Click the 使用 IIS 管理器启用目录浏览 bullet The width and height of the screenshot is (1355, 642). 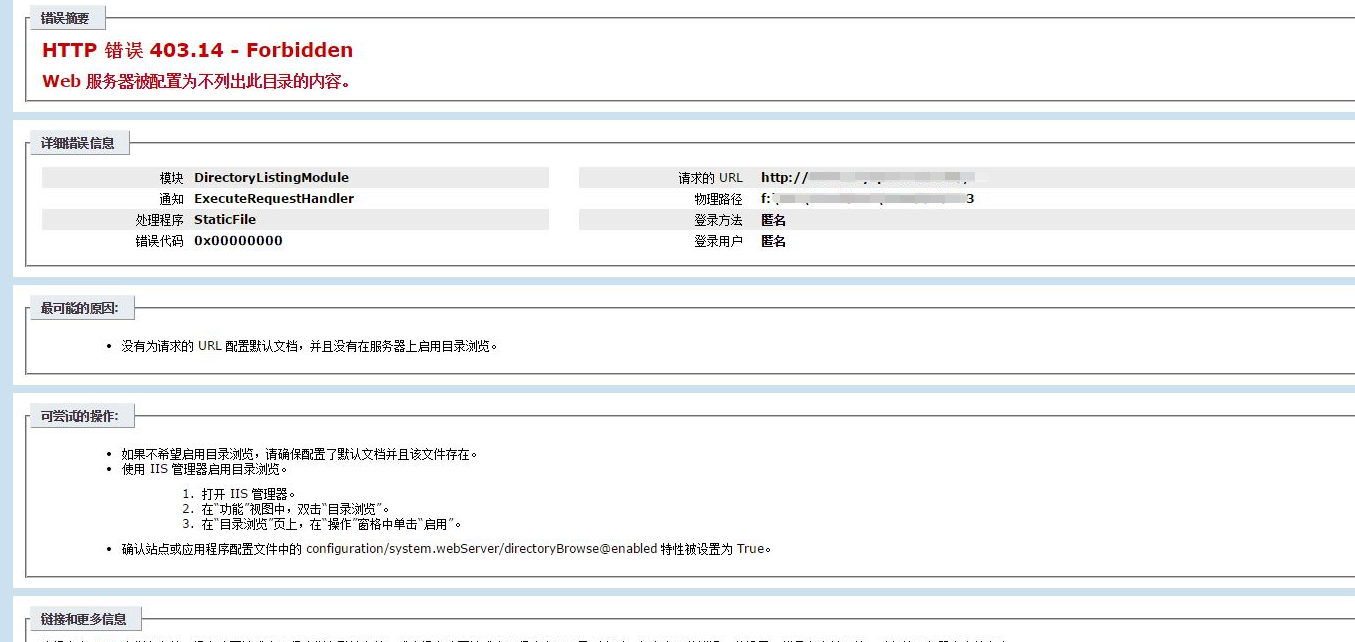click(x=204, y=469)
